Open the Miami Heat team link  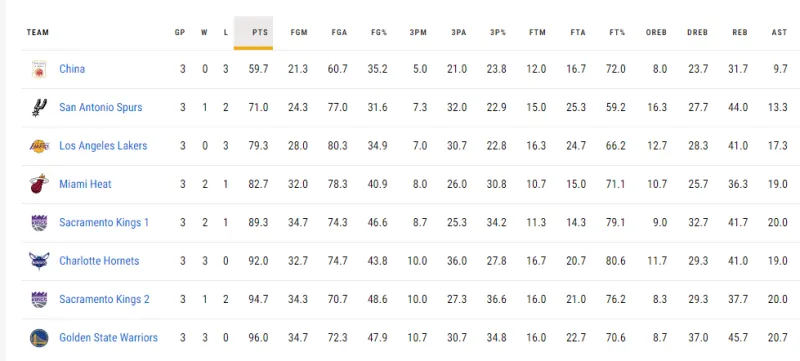[85, 184]
